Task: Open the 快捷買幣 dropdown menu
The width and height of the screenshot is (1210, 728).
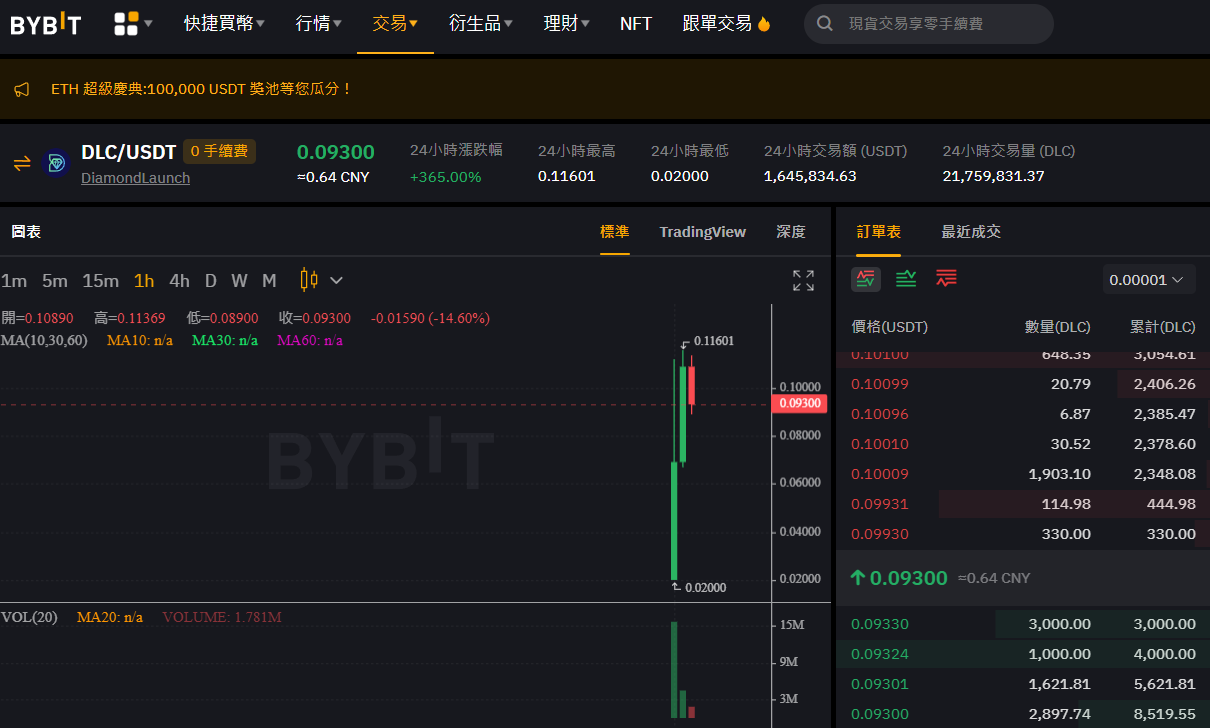Action: (x=224, y=23)
